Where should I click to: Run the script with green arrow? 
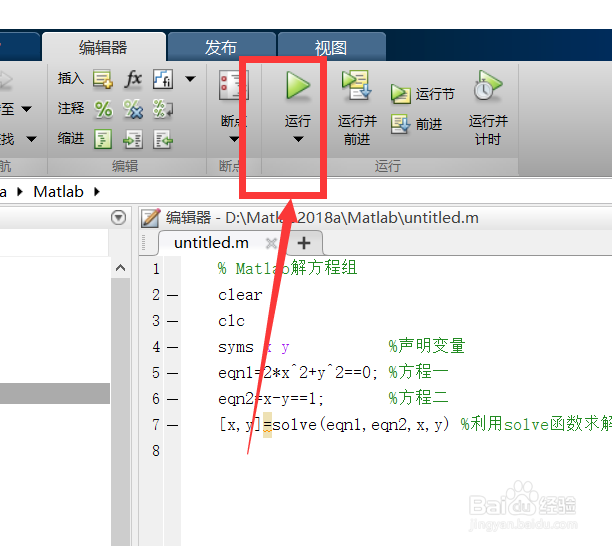(298, 85)
